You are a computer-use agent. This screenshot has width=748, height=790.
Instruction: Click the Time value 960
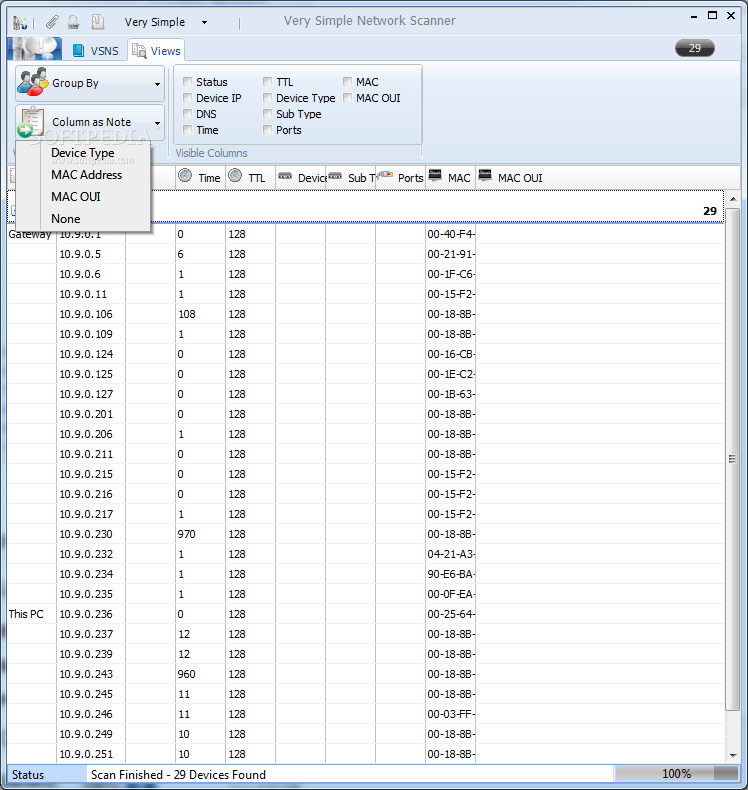186,674
